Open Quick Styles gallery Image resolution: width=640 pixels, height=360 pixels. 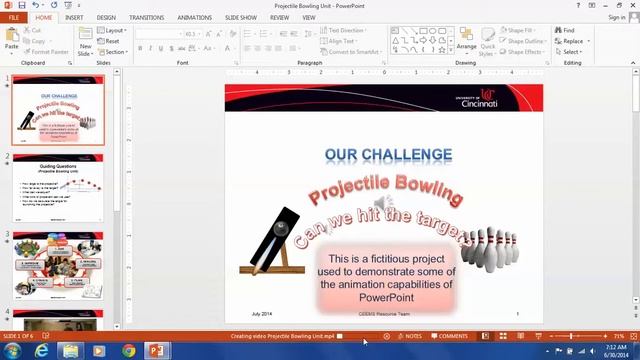[487, 42]
